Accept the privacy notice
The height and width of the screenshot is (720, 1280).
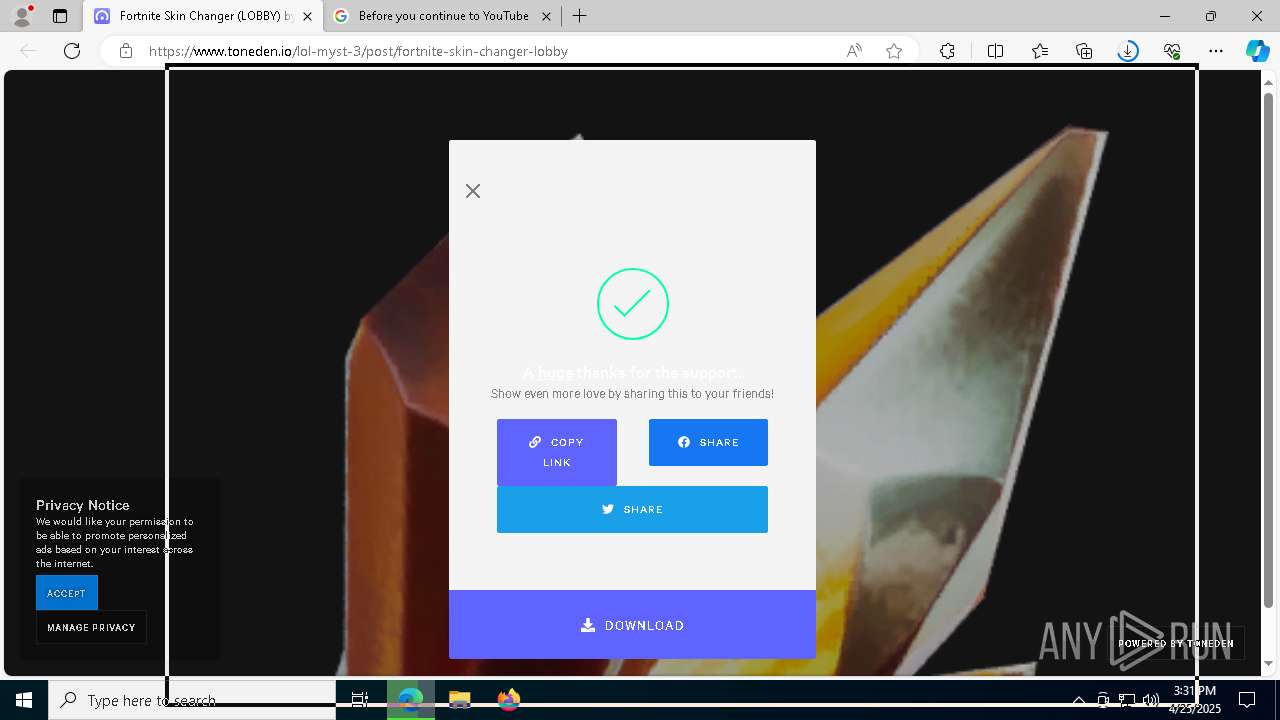click(67, 593)
